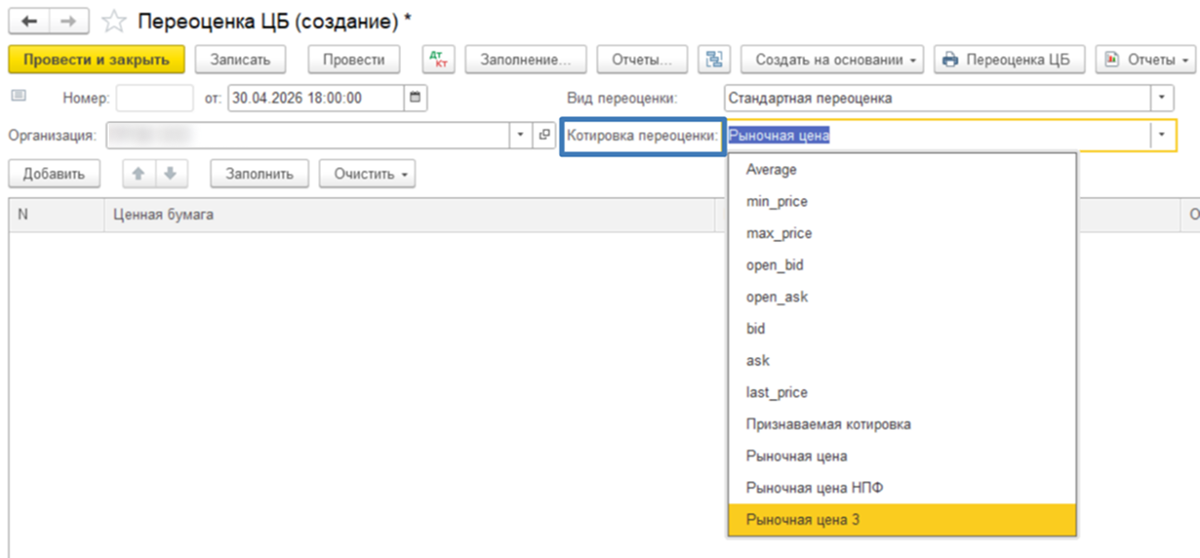Click the document status icon near Номер
This screenshot has height=558, width=1200.
(x=18, y=97)
